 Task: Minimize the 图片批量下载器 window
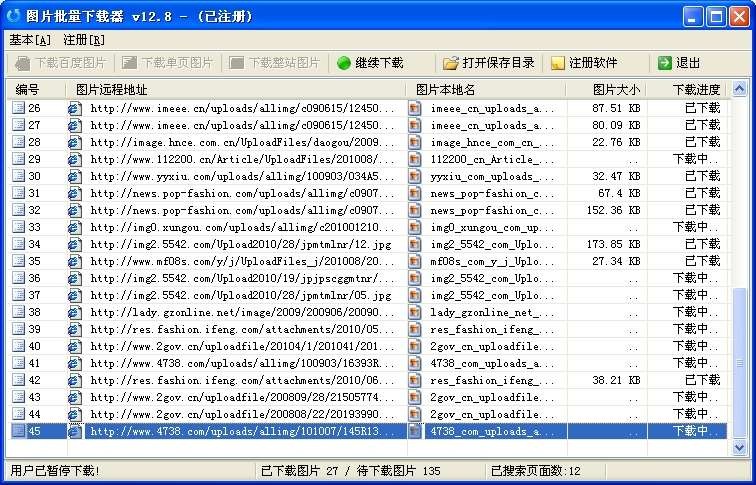point(693,17)
